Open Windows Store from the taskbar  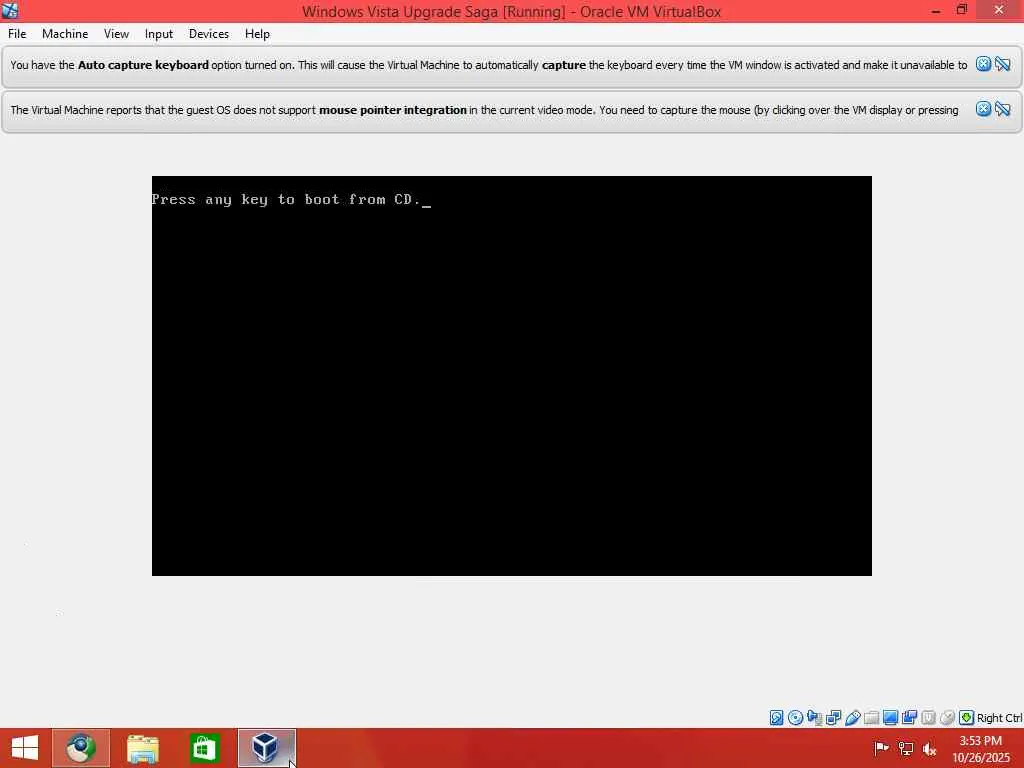click(204, 748)
